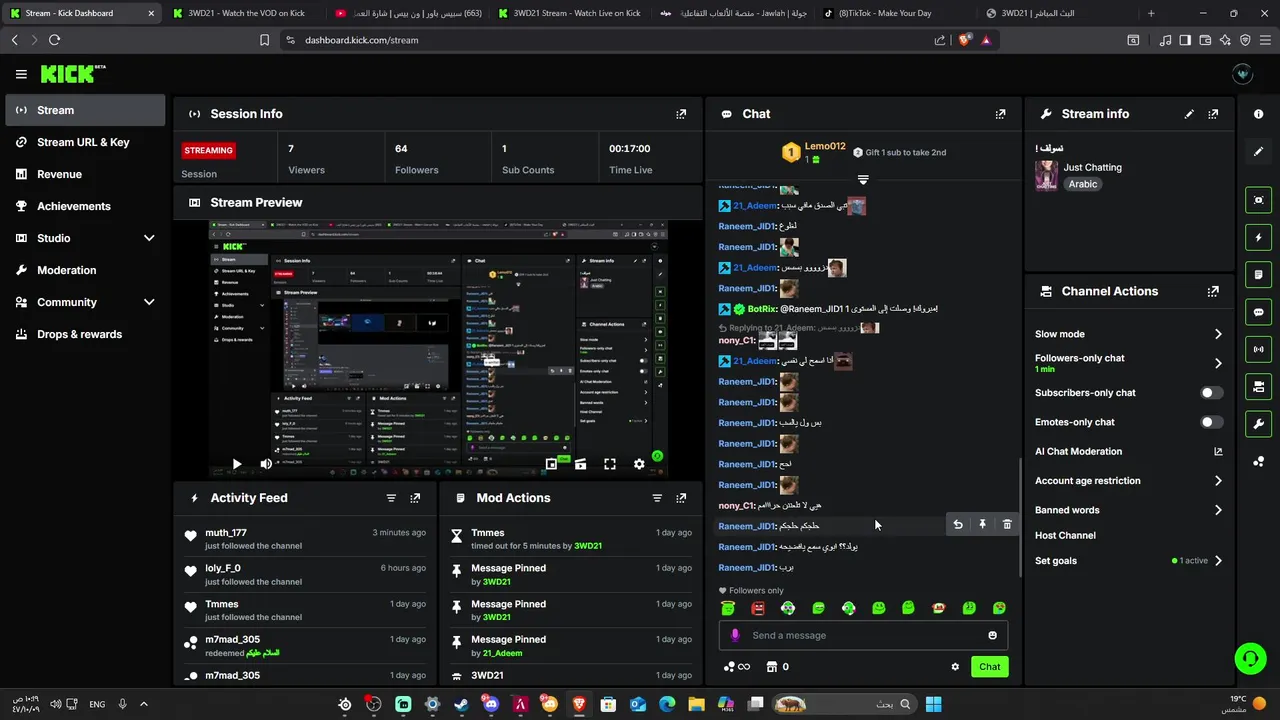Toggle the wrench widget on right rail

click(1258, 423)
